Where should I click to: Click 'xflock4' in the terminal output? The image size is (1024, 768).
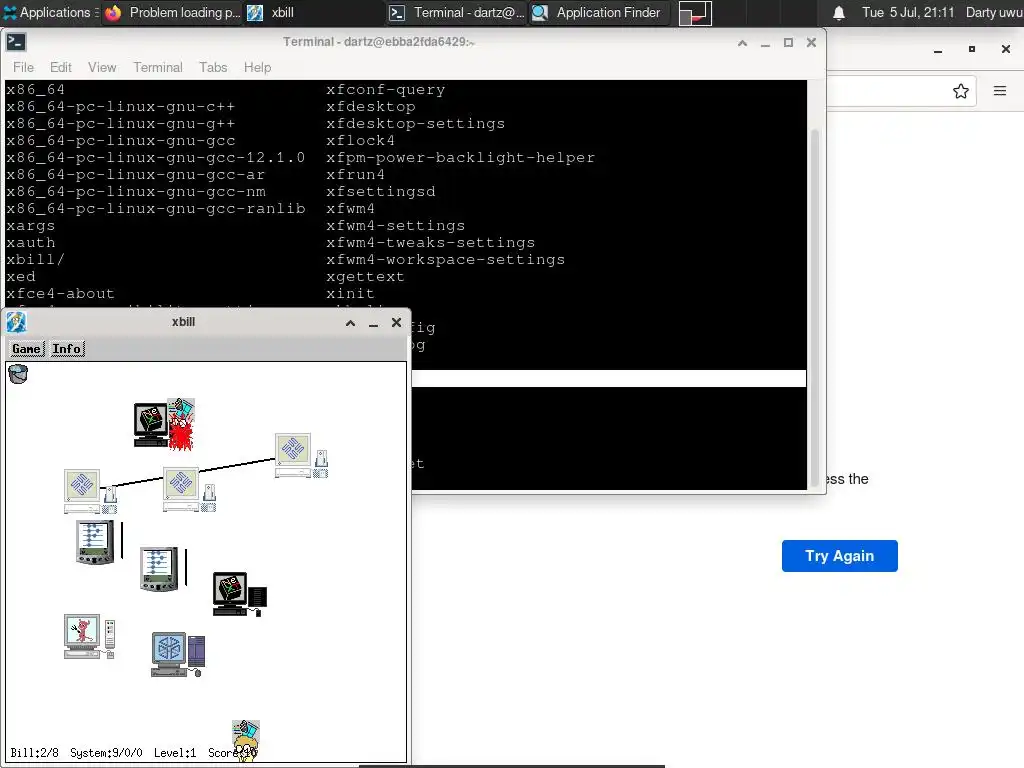pos(360,140)
